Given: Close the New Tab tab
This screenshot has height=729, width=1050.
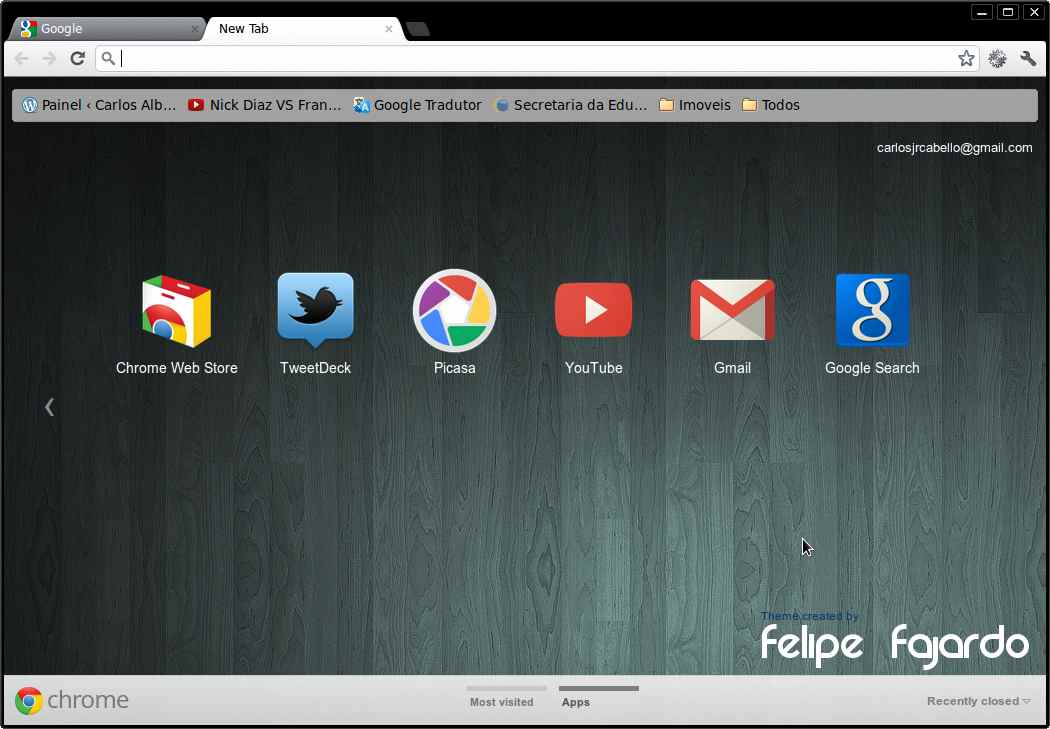Looking at the screenshot, I should [388, 29].
